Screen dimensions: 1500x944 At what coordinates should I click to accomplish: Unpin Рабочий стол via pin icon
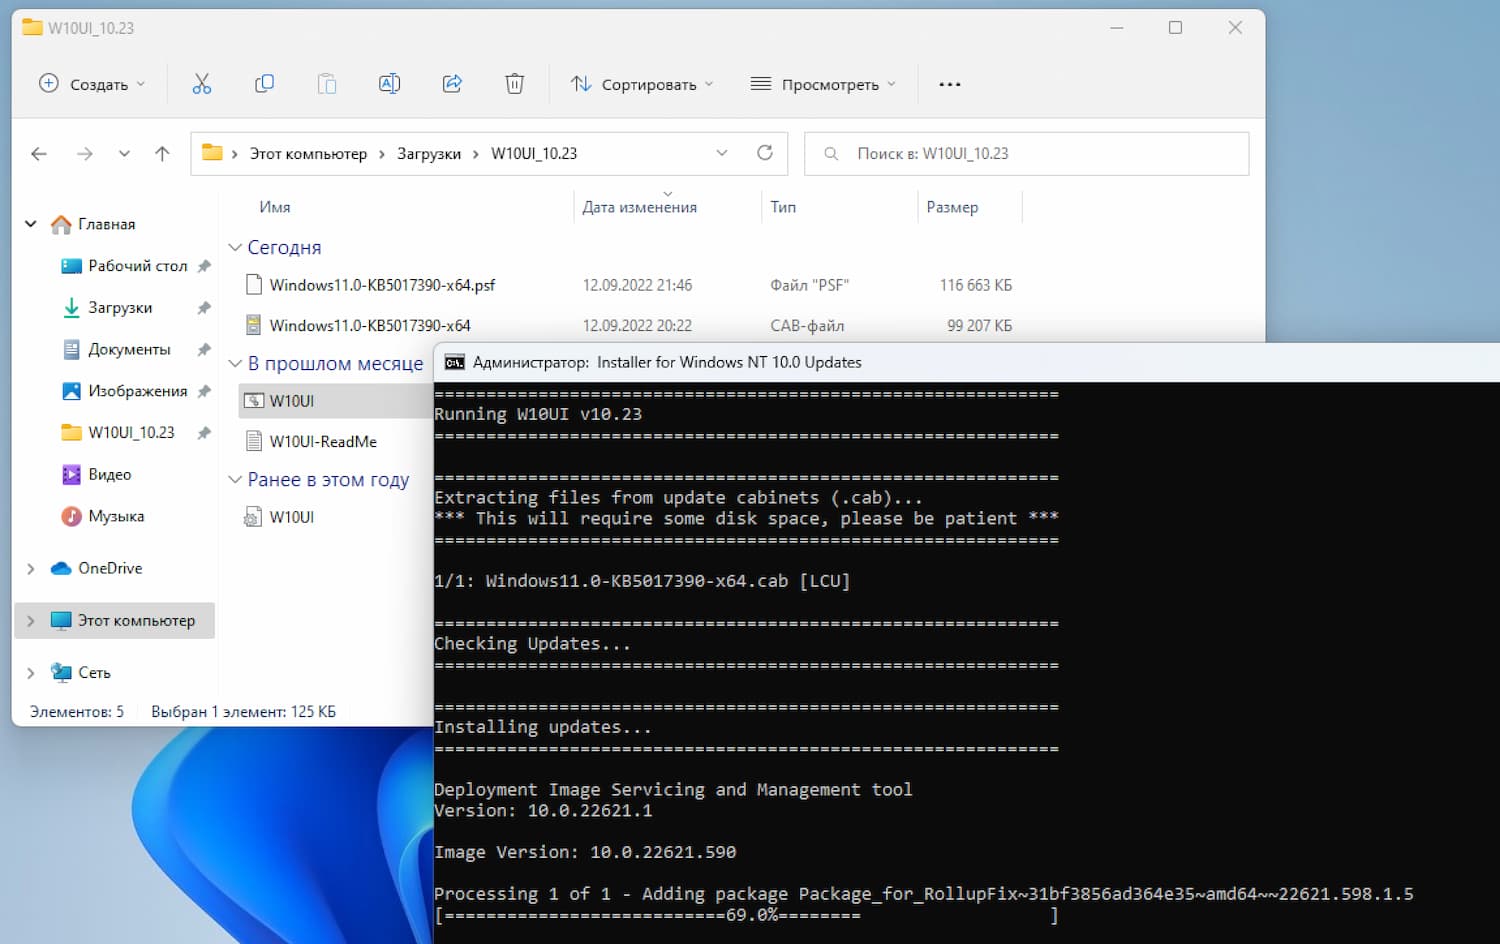tap(204, 266)
